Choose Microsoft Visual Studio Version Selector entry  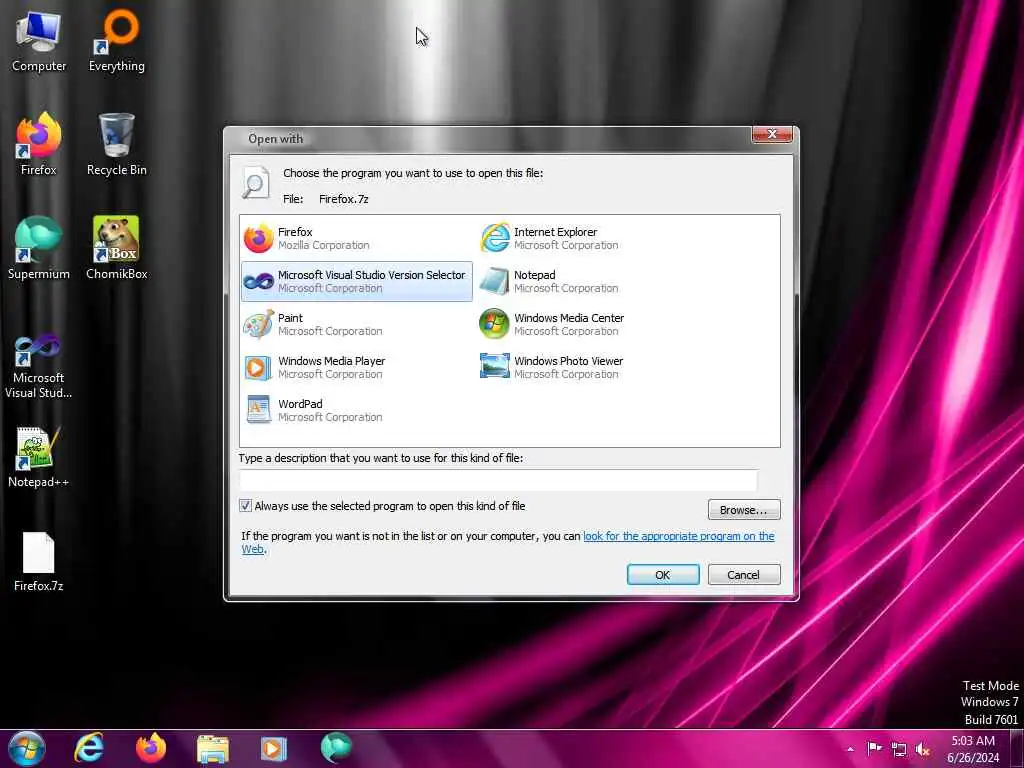(x=357, y=281)
